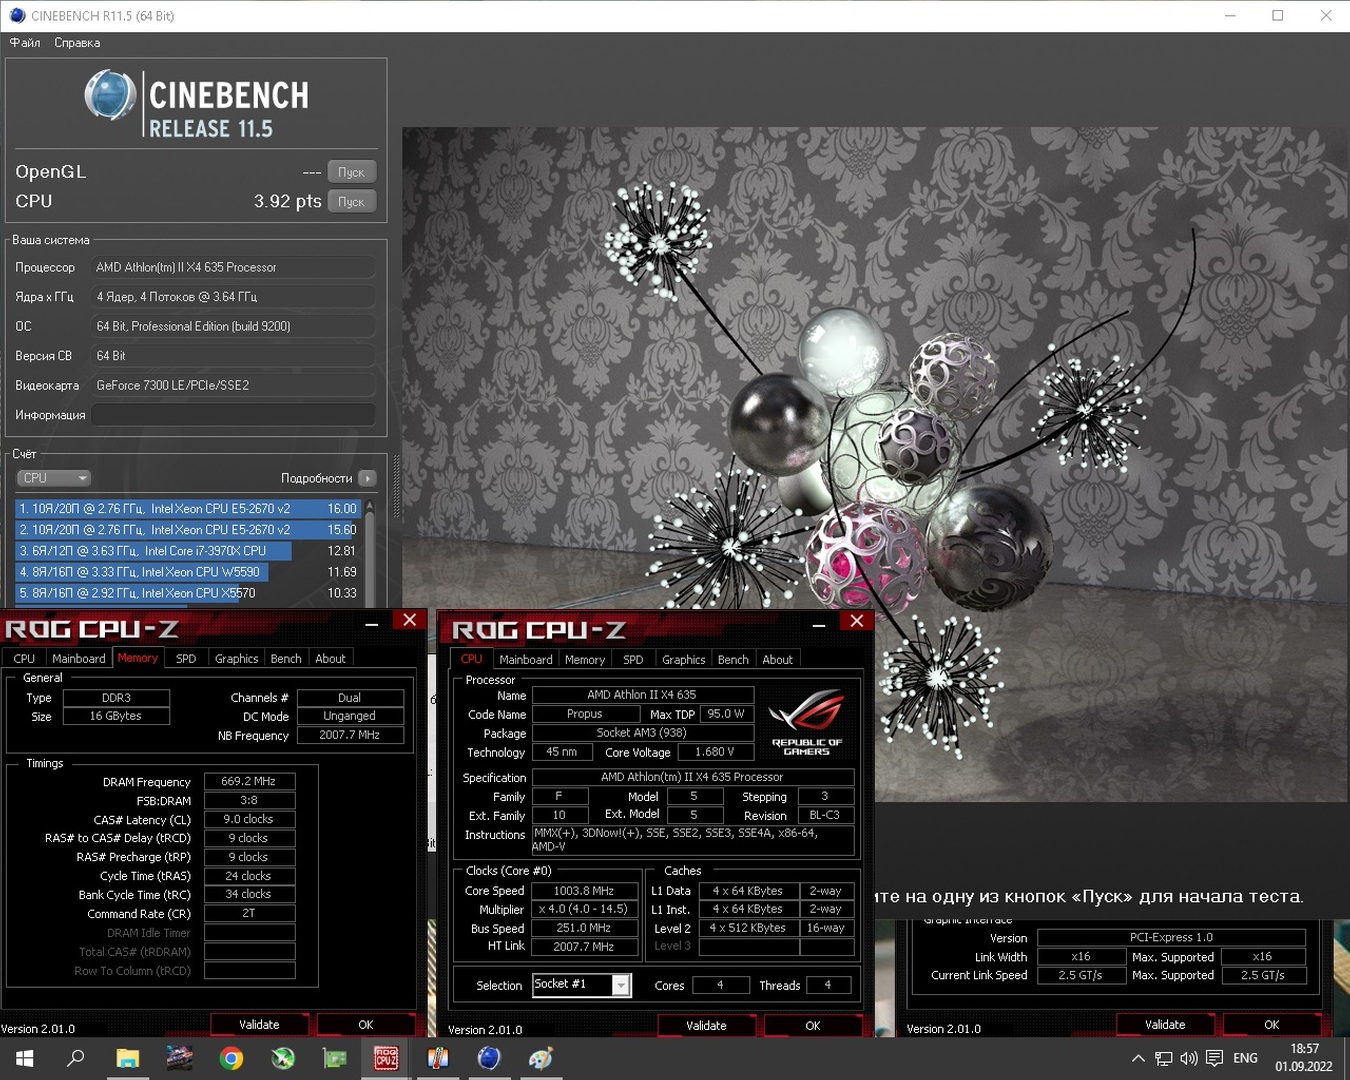This screenshot has height=1080, width=1350.
Task: Open Bench tab in Memory window
Action: point(286,658)
